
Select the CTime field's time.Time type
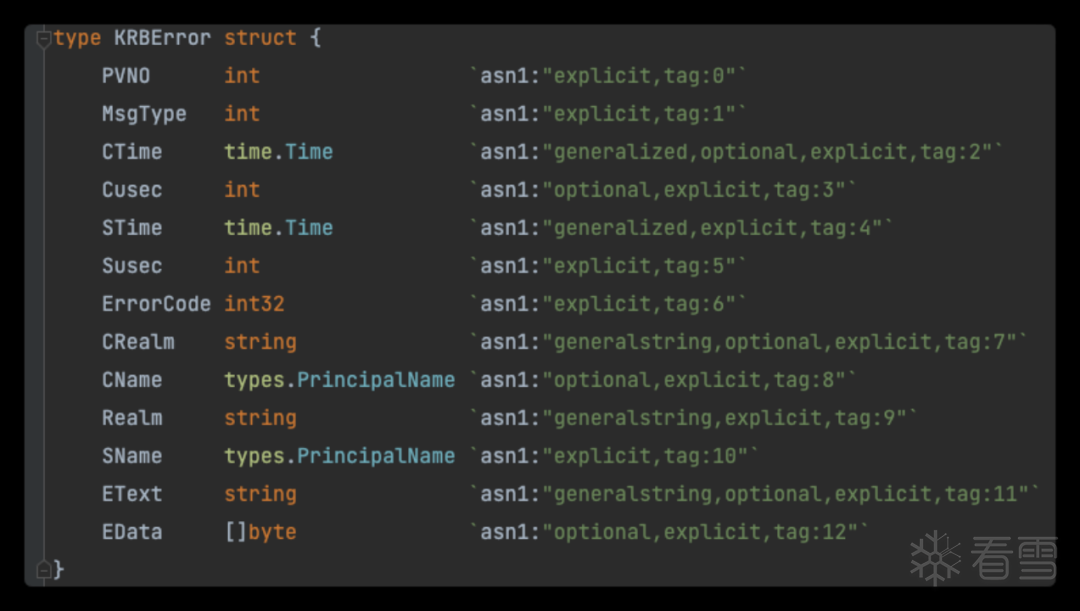pos(278,152)
